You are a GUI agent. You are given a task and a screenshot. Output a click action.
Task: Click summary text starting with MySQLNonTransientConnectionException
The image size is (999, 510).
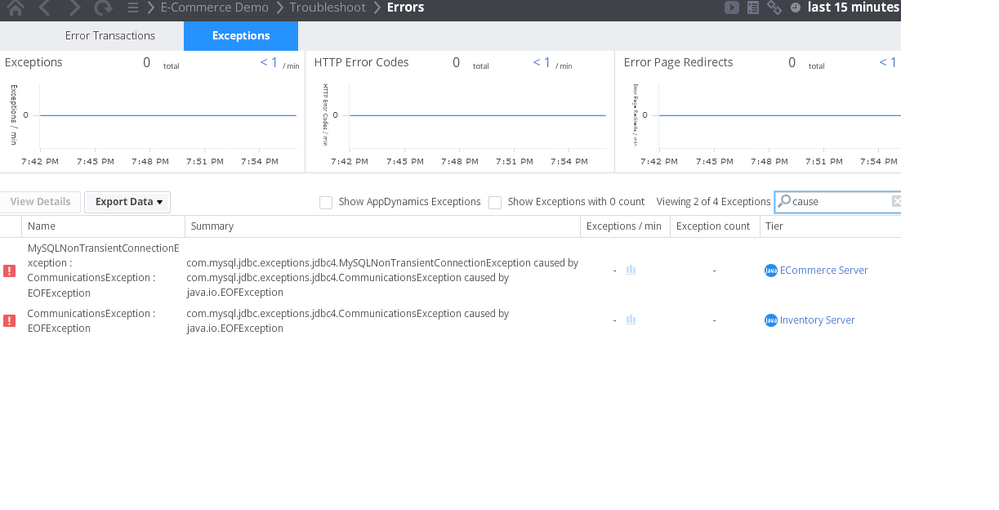[x=382, y=277]
